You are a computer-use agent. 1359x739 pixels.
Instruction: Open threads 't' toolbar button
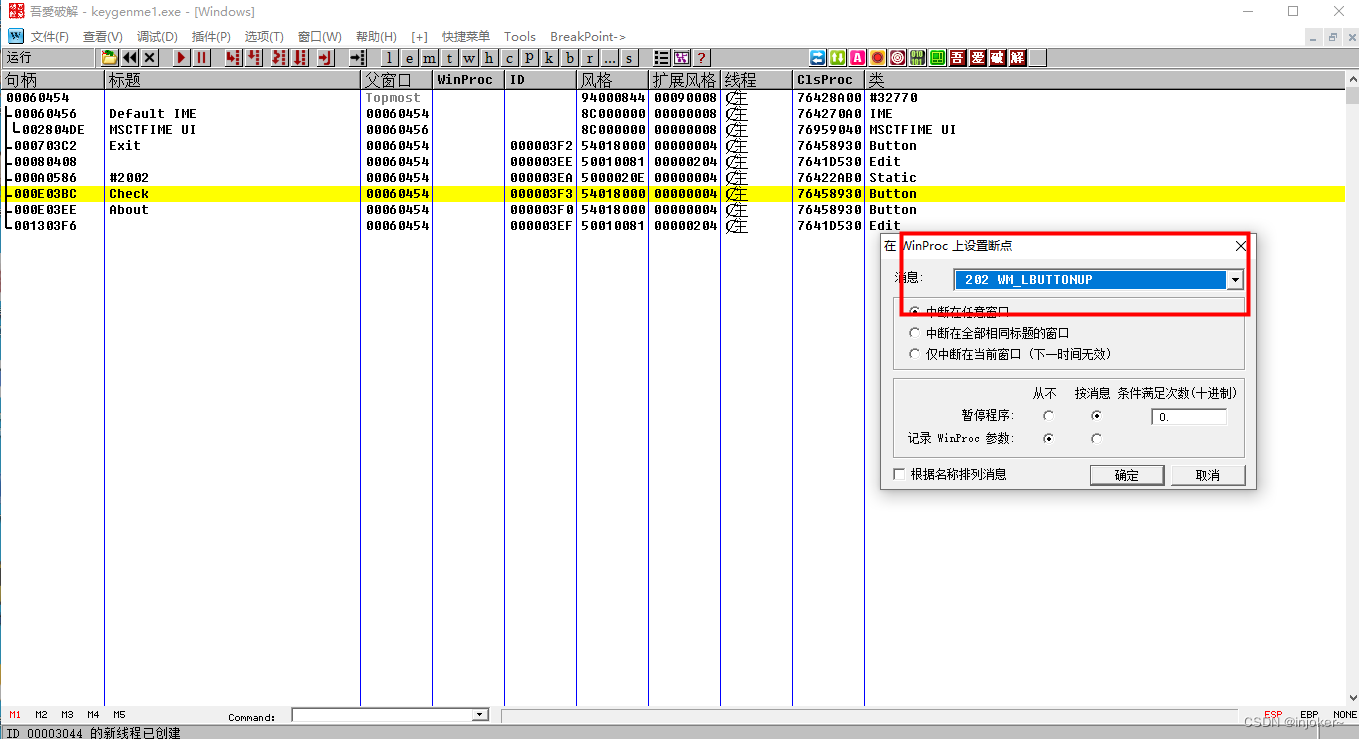coord(449,58)
